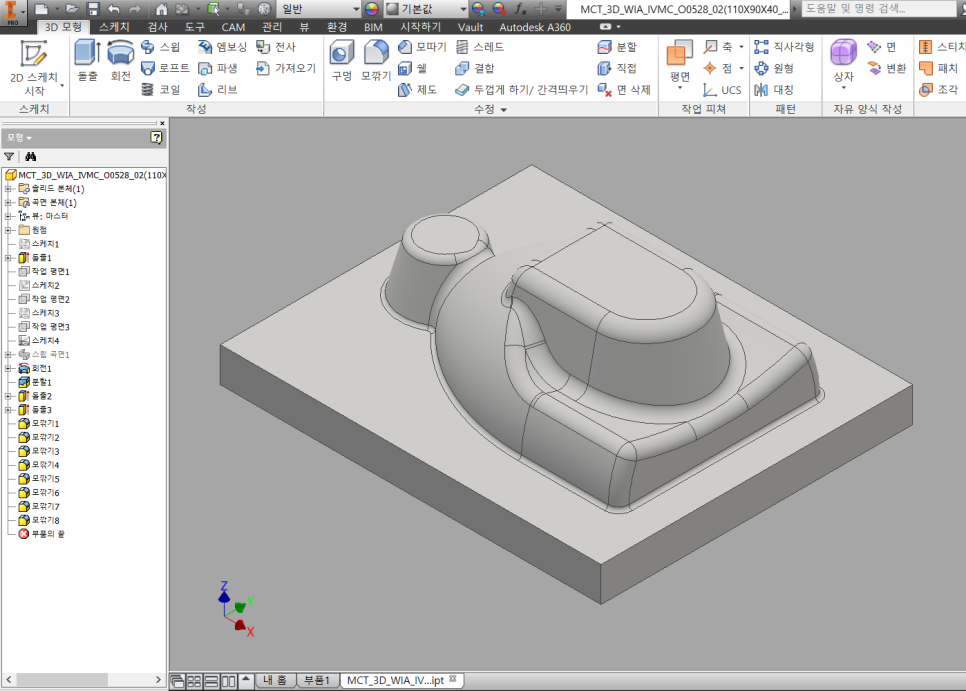This screenshot has width=966, height=691.
Task: Switch to the 검사 ribbon tab
Action: pos(158,27)
